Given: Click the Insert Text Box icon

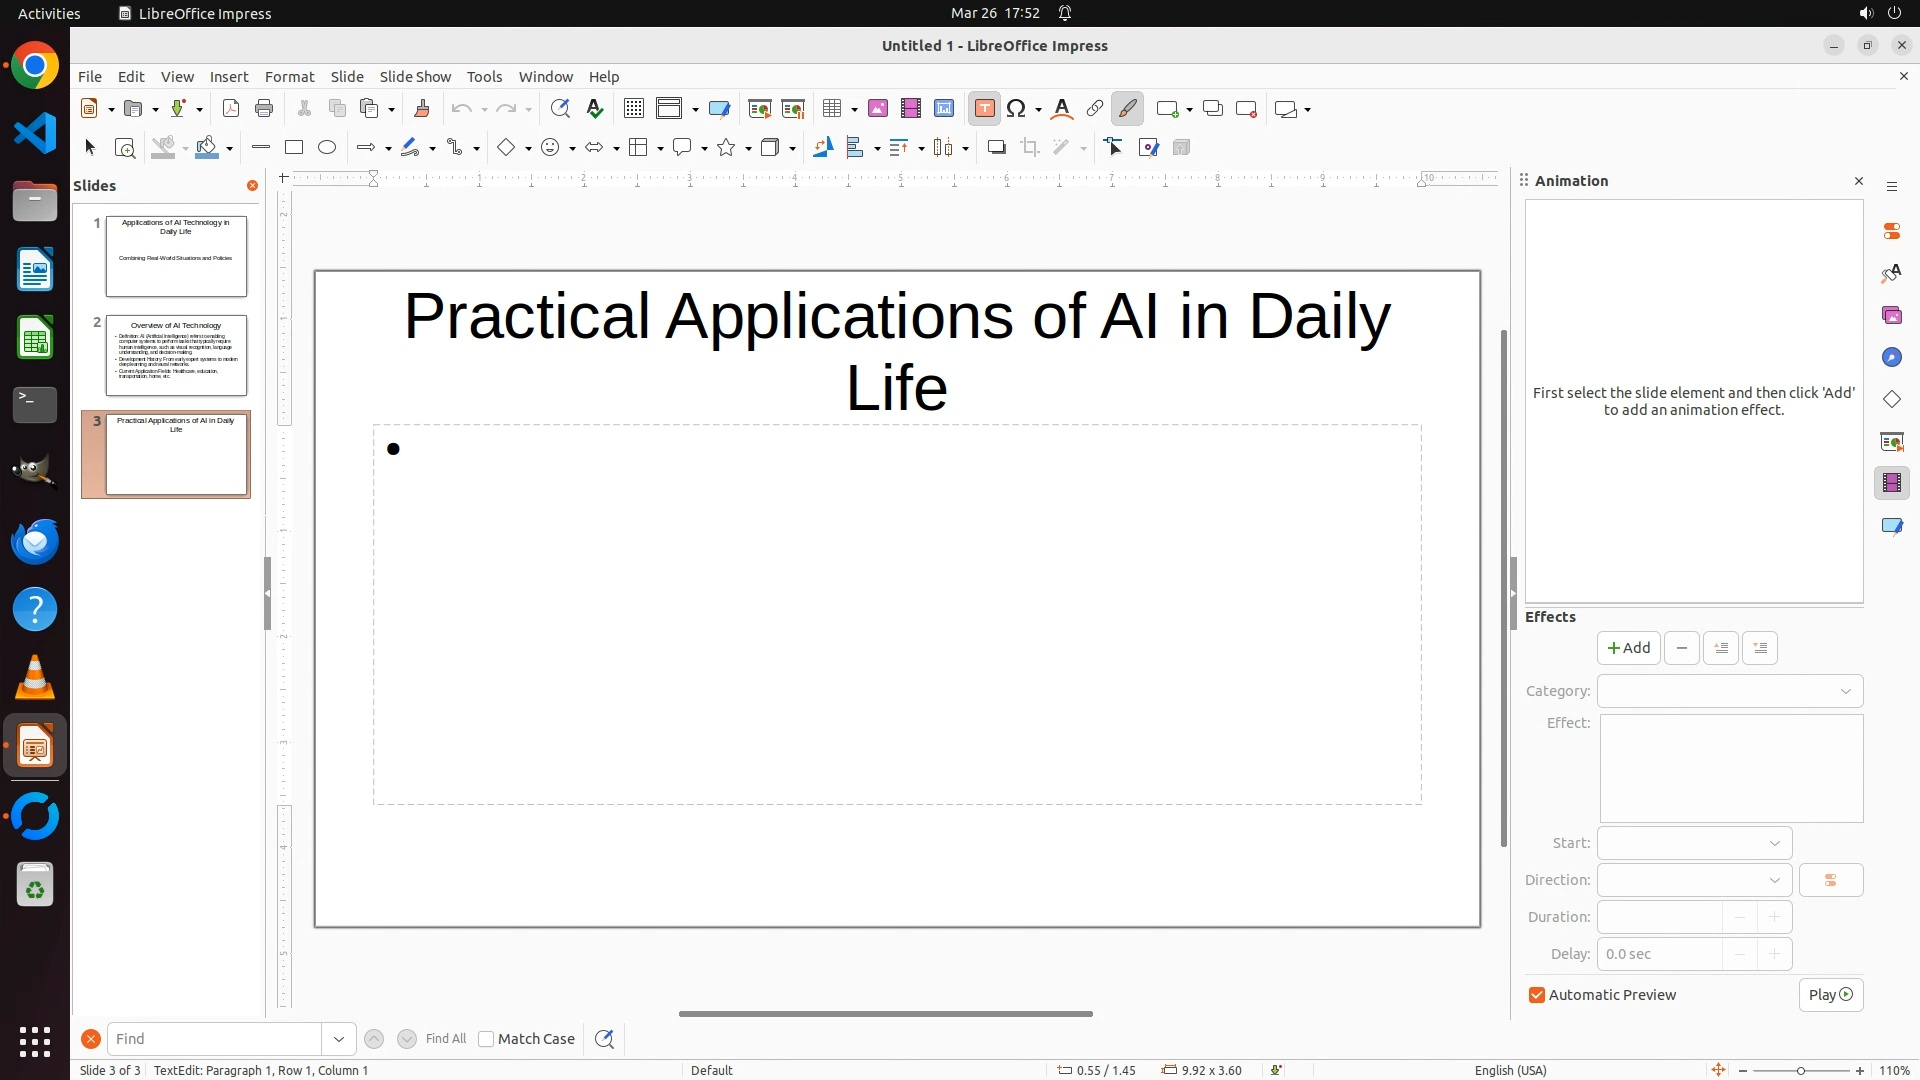Looking at the screenshot, I should point(984,109).
